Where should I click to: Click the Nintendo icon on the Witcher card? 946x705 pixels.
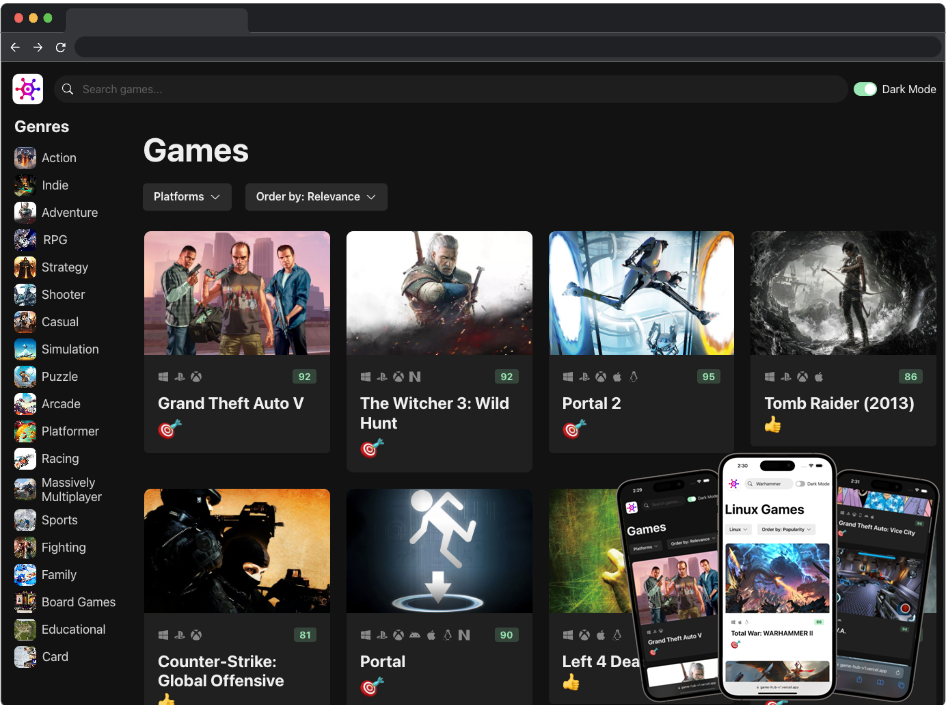click(x=414, y=377)
